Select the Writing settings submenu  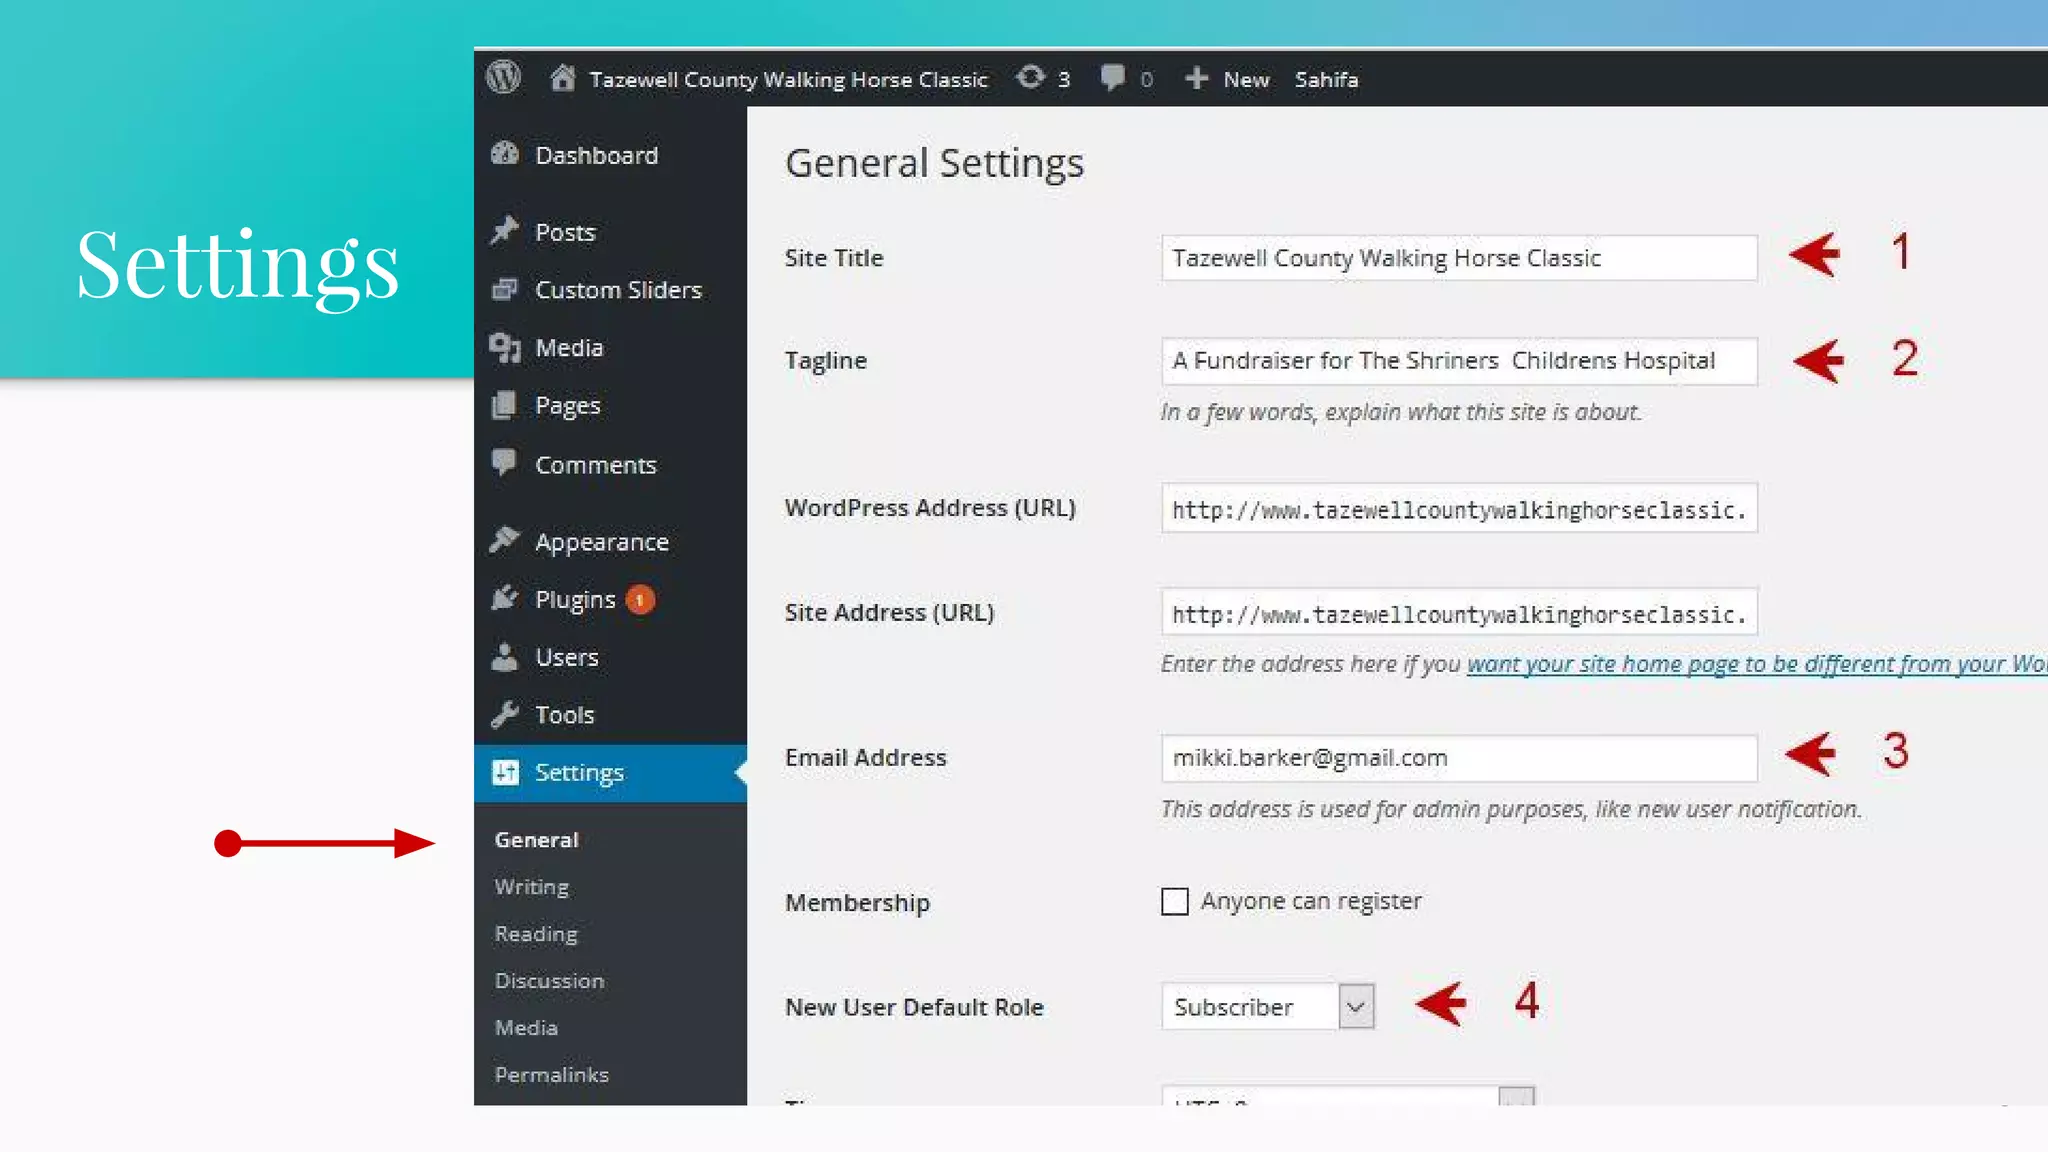[x=531, y=887]
